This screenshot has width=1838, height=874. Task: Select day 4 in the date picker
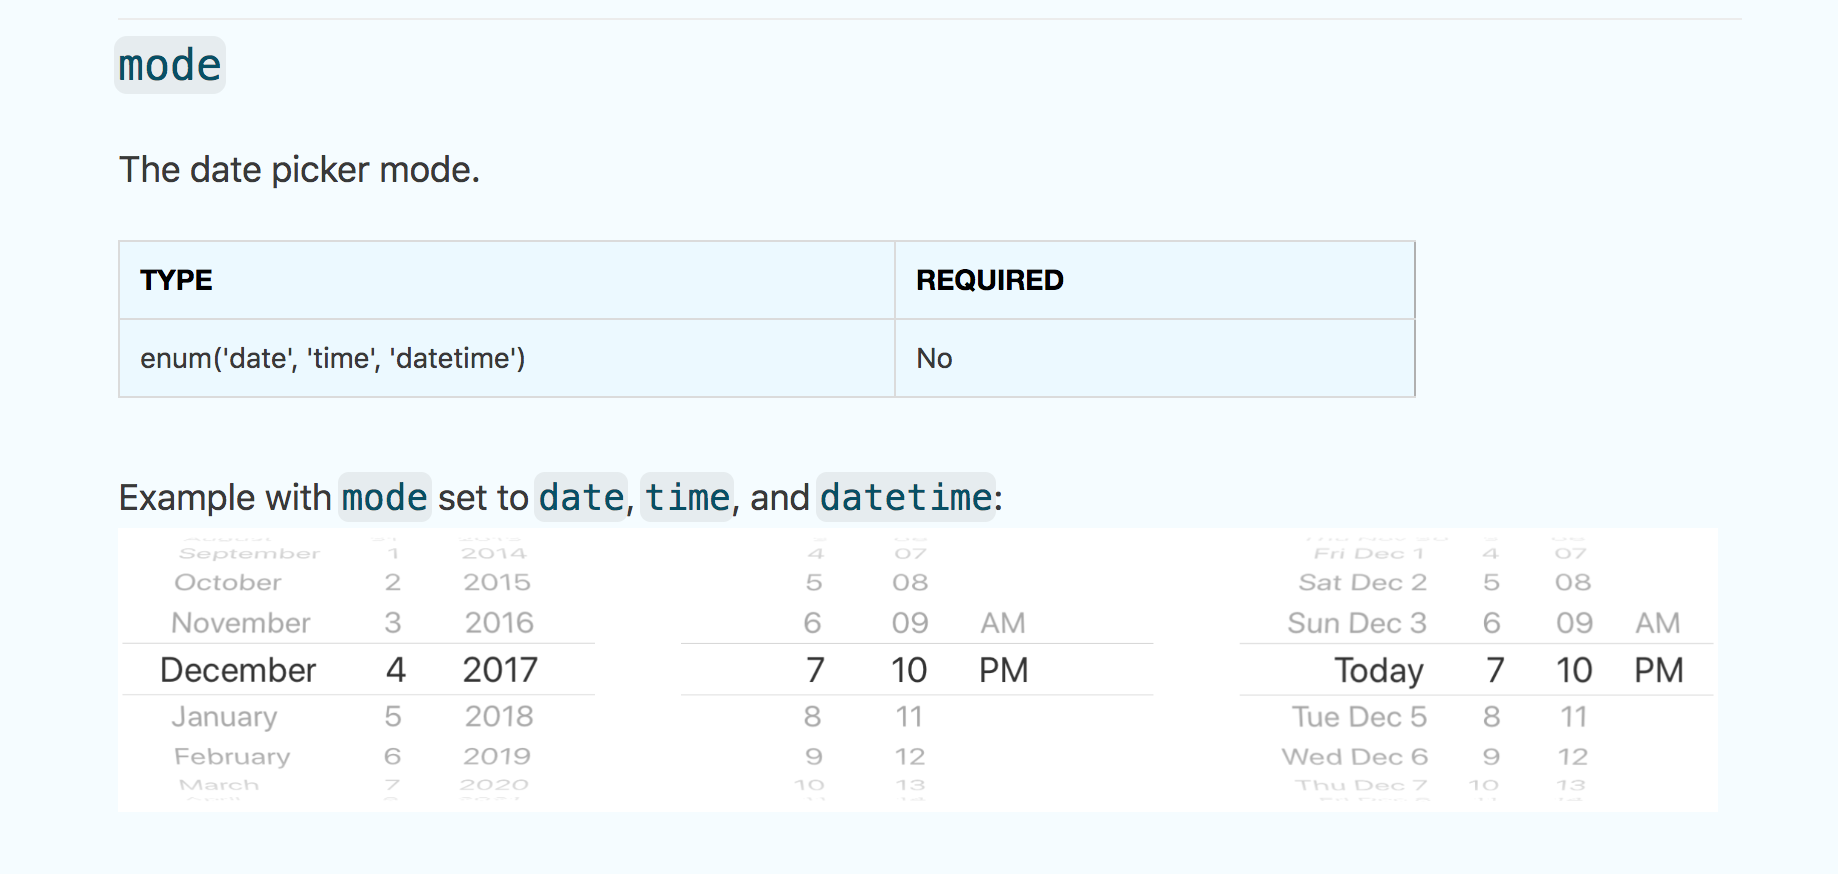coord(393,670)
